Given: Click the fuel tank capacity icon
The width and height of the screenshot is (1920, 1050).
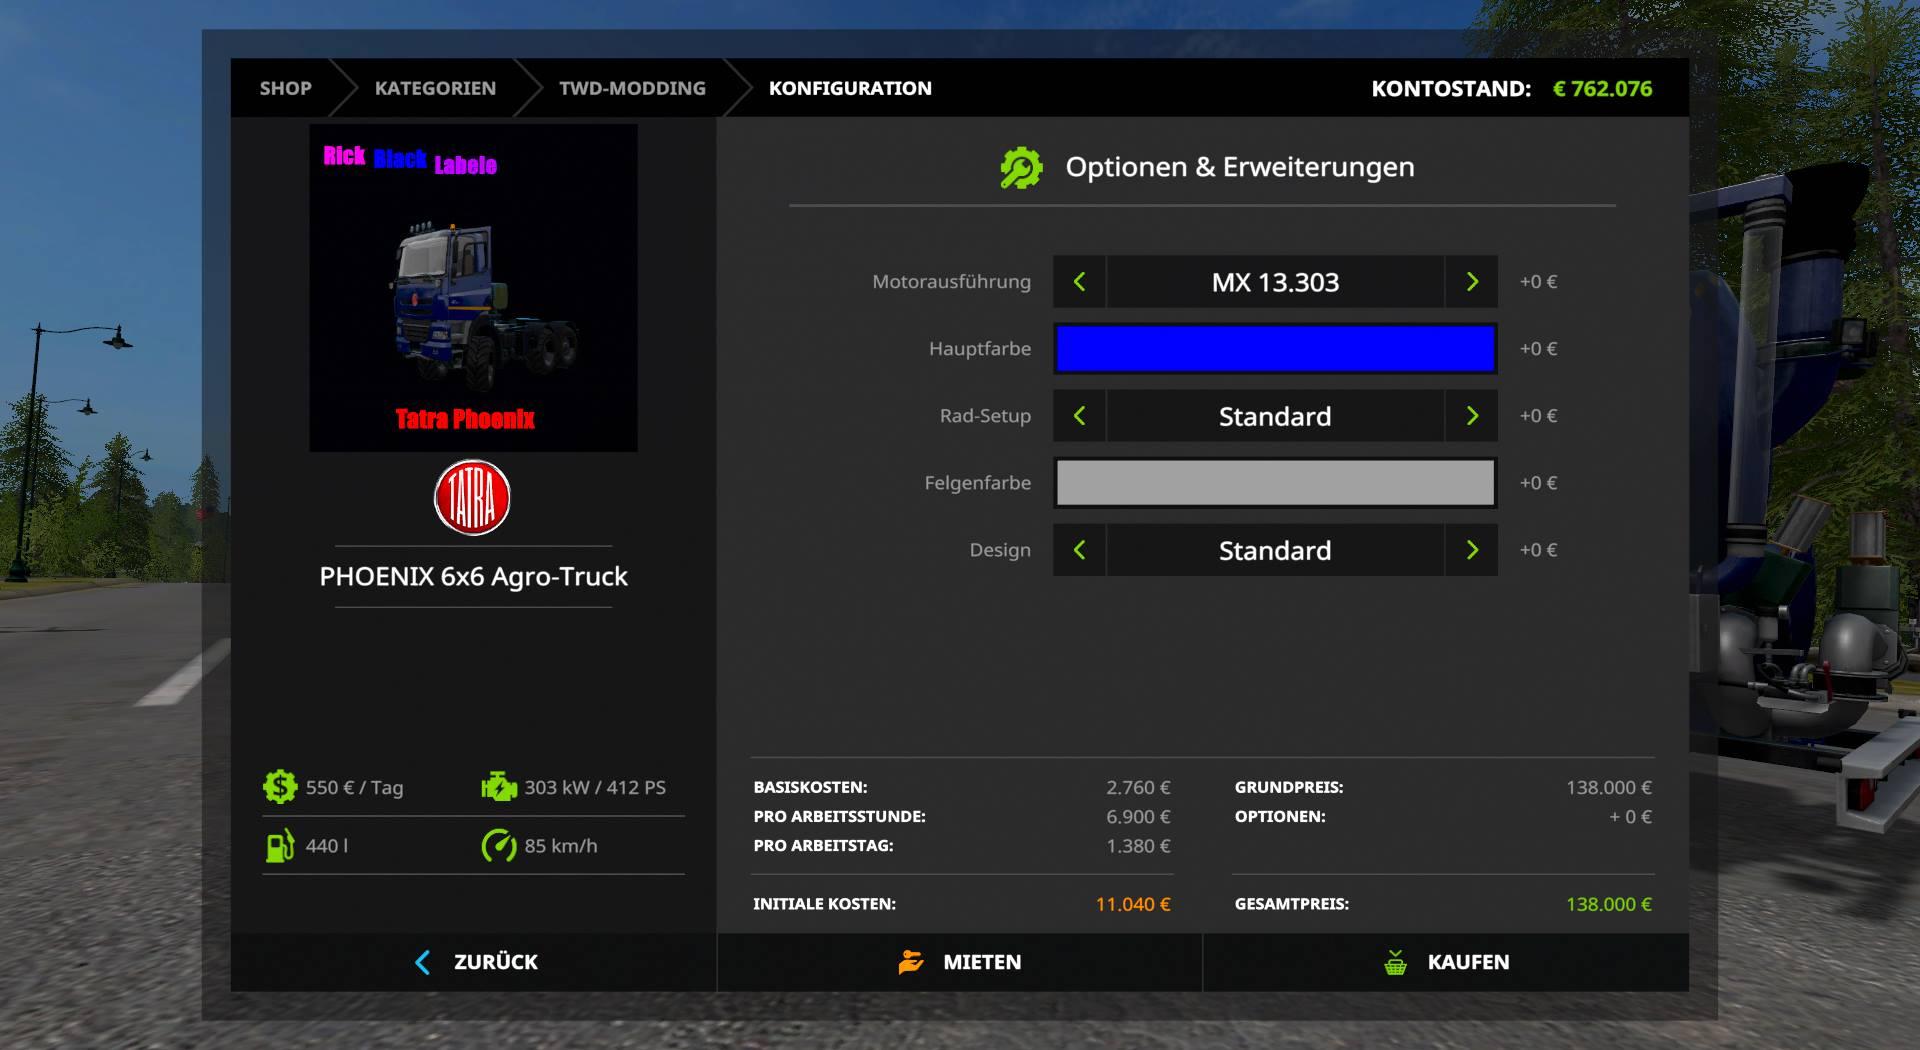Looking at the screenshot, I should pyautogui.click(x=280, y=846).
